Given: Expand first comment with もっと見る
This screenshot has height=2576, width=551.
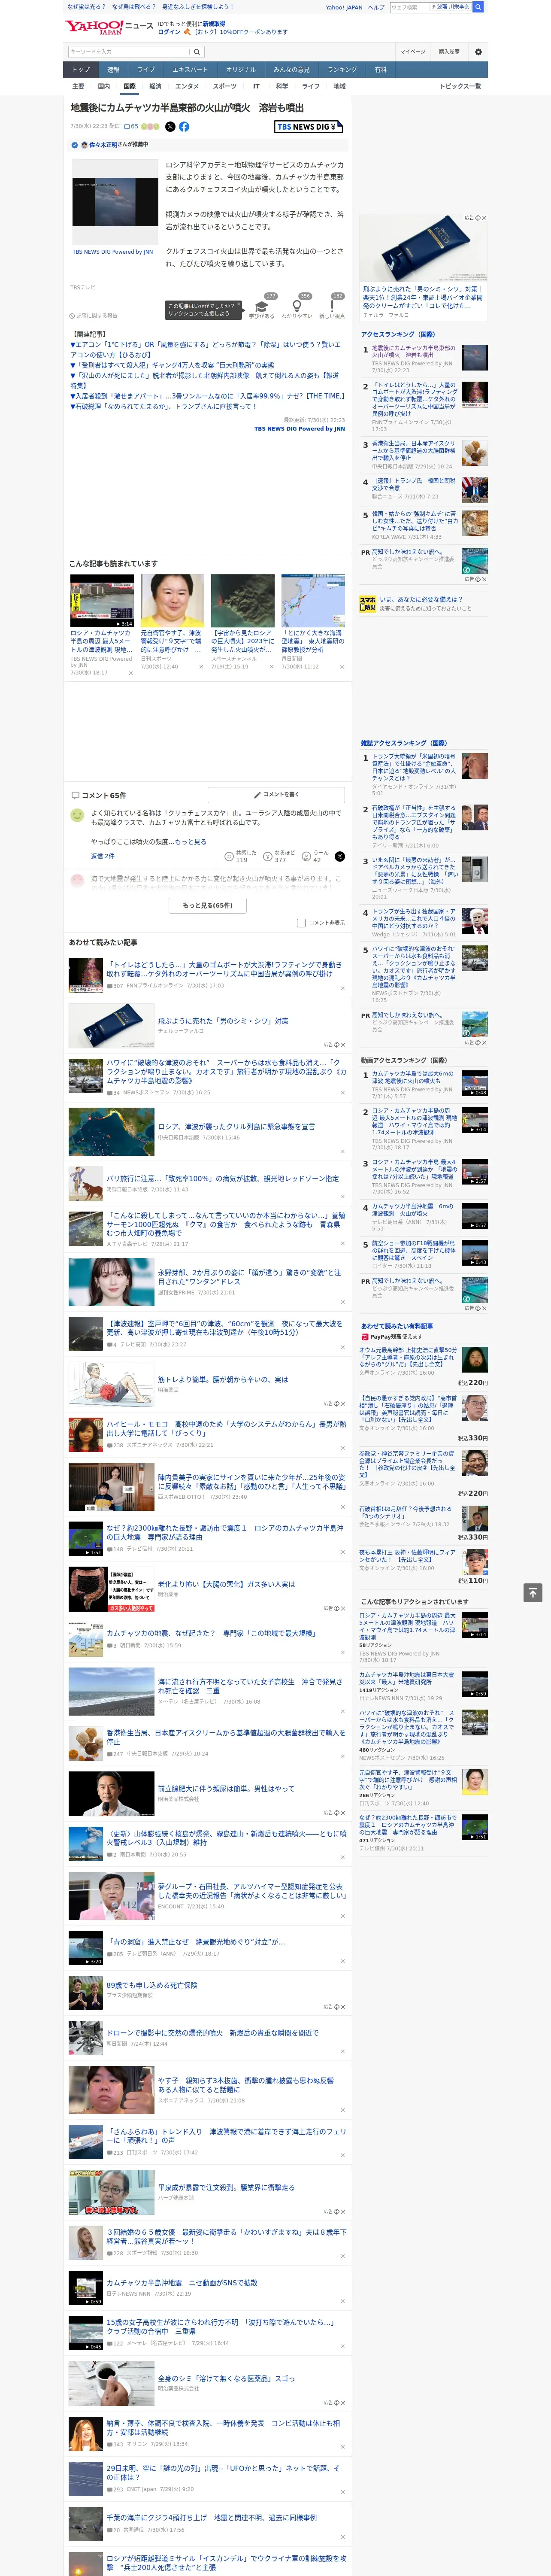Looking at the screenshot, I should coord(190,842).
